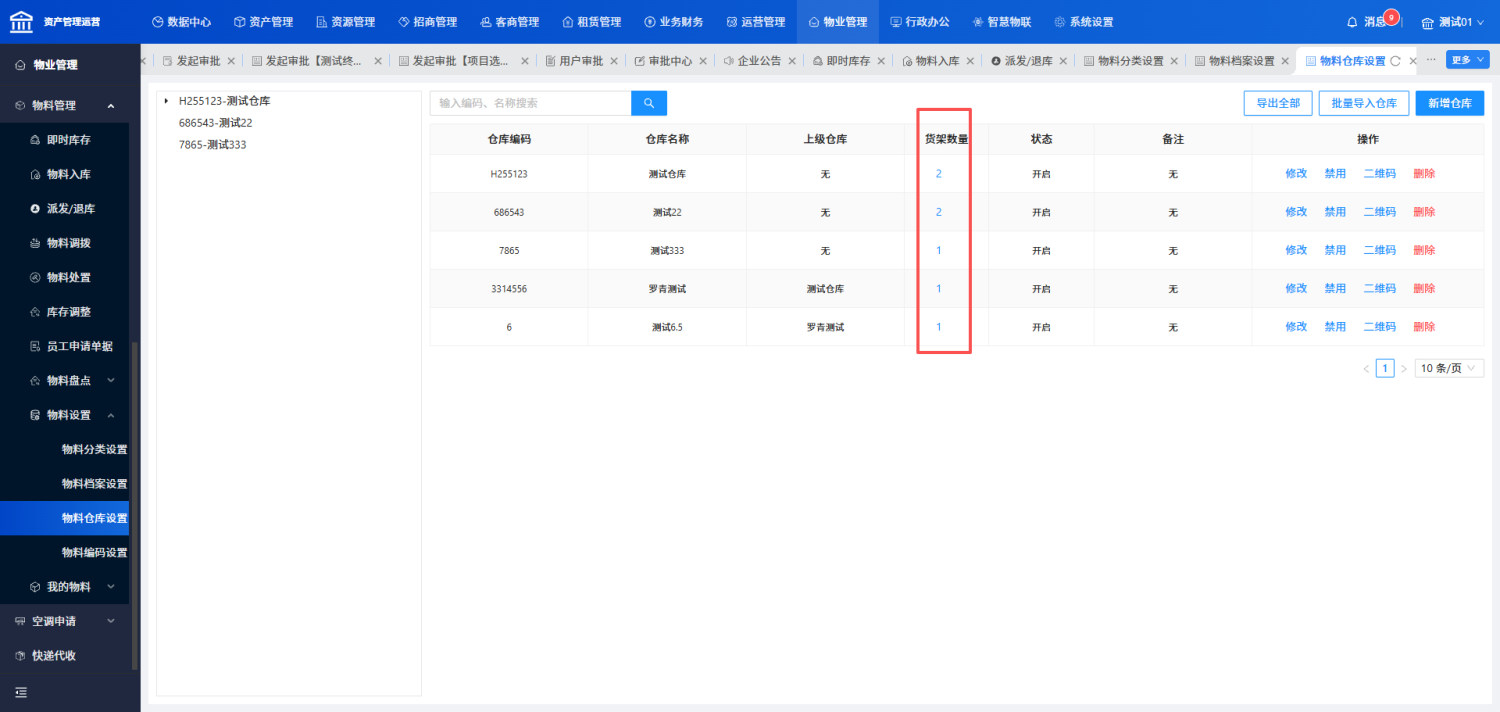Open shelf count 1 for 罗吉测试
1500x712 pixels.
click(x=939, y=289)
